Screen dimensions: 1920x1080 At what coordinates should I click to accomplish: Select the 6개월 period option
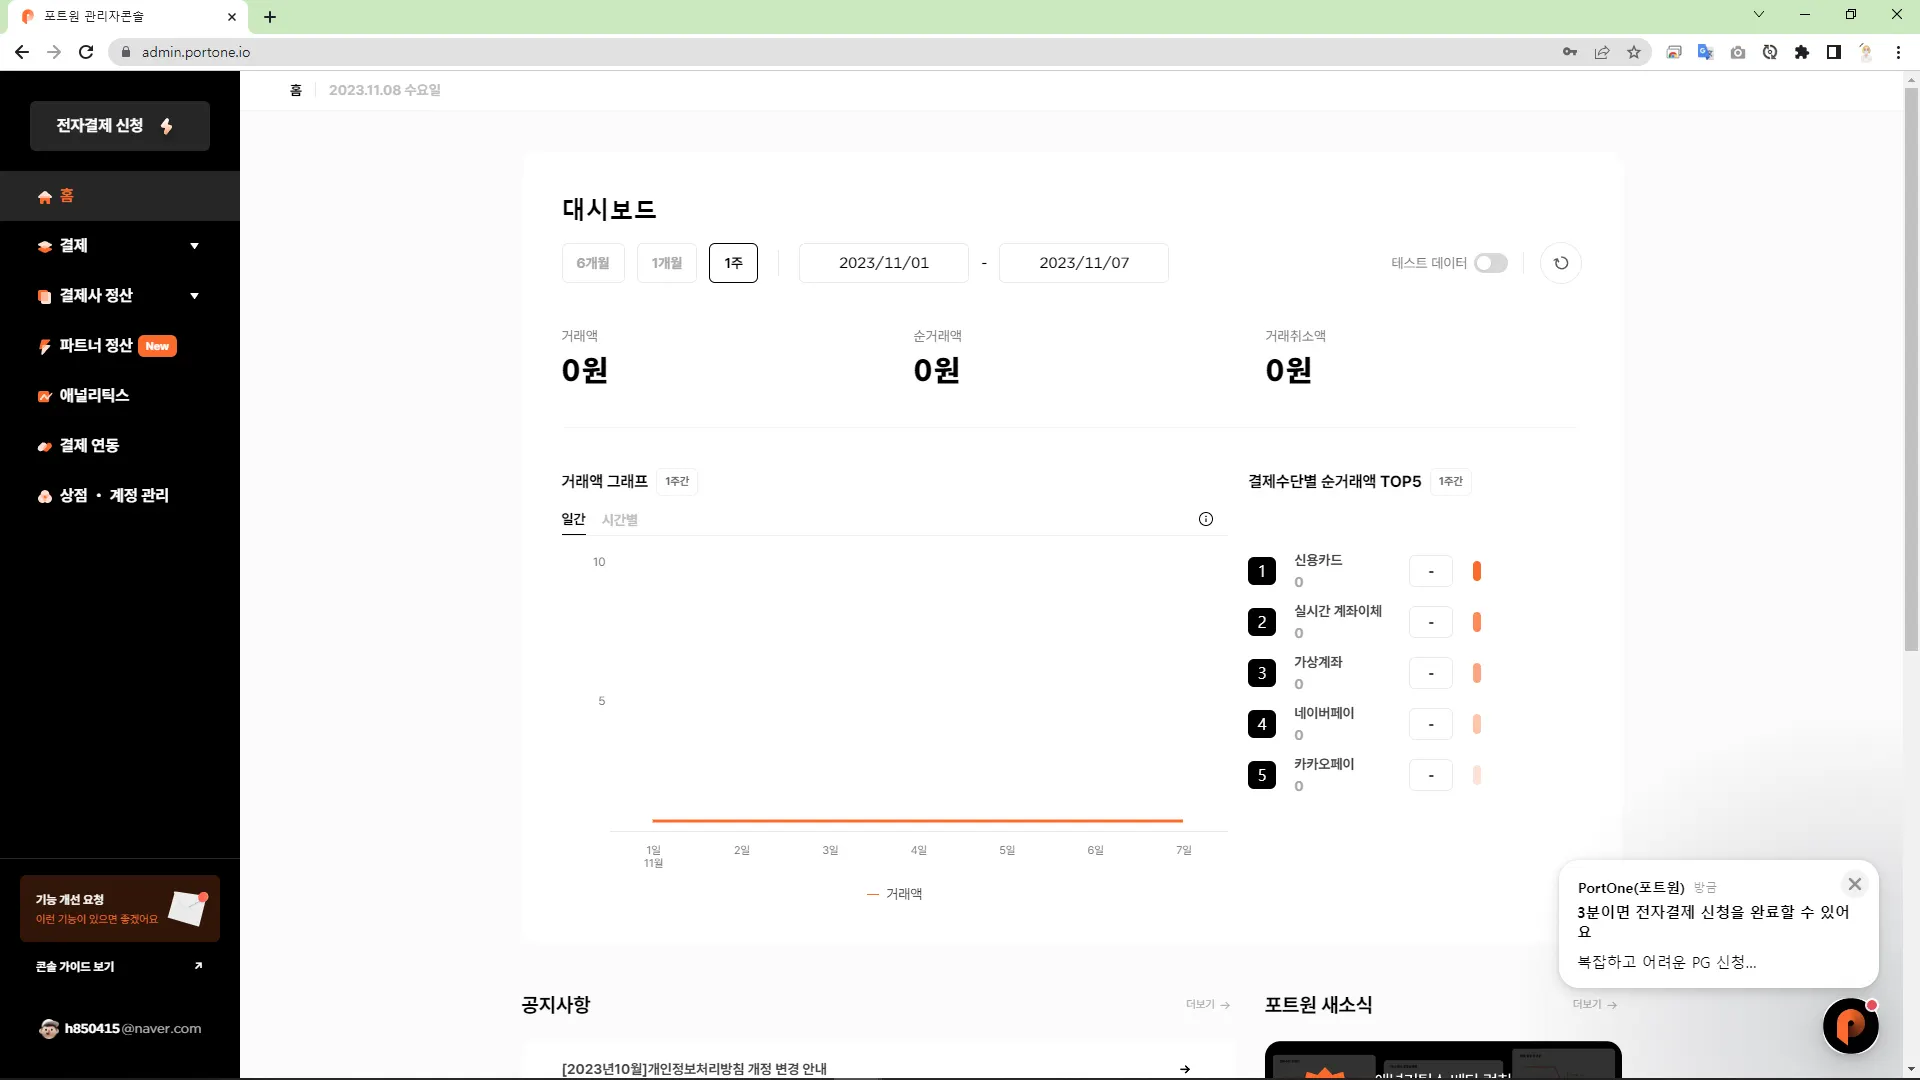click(x=593, y=263)
